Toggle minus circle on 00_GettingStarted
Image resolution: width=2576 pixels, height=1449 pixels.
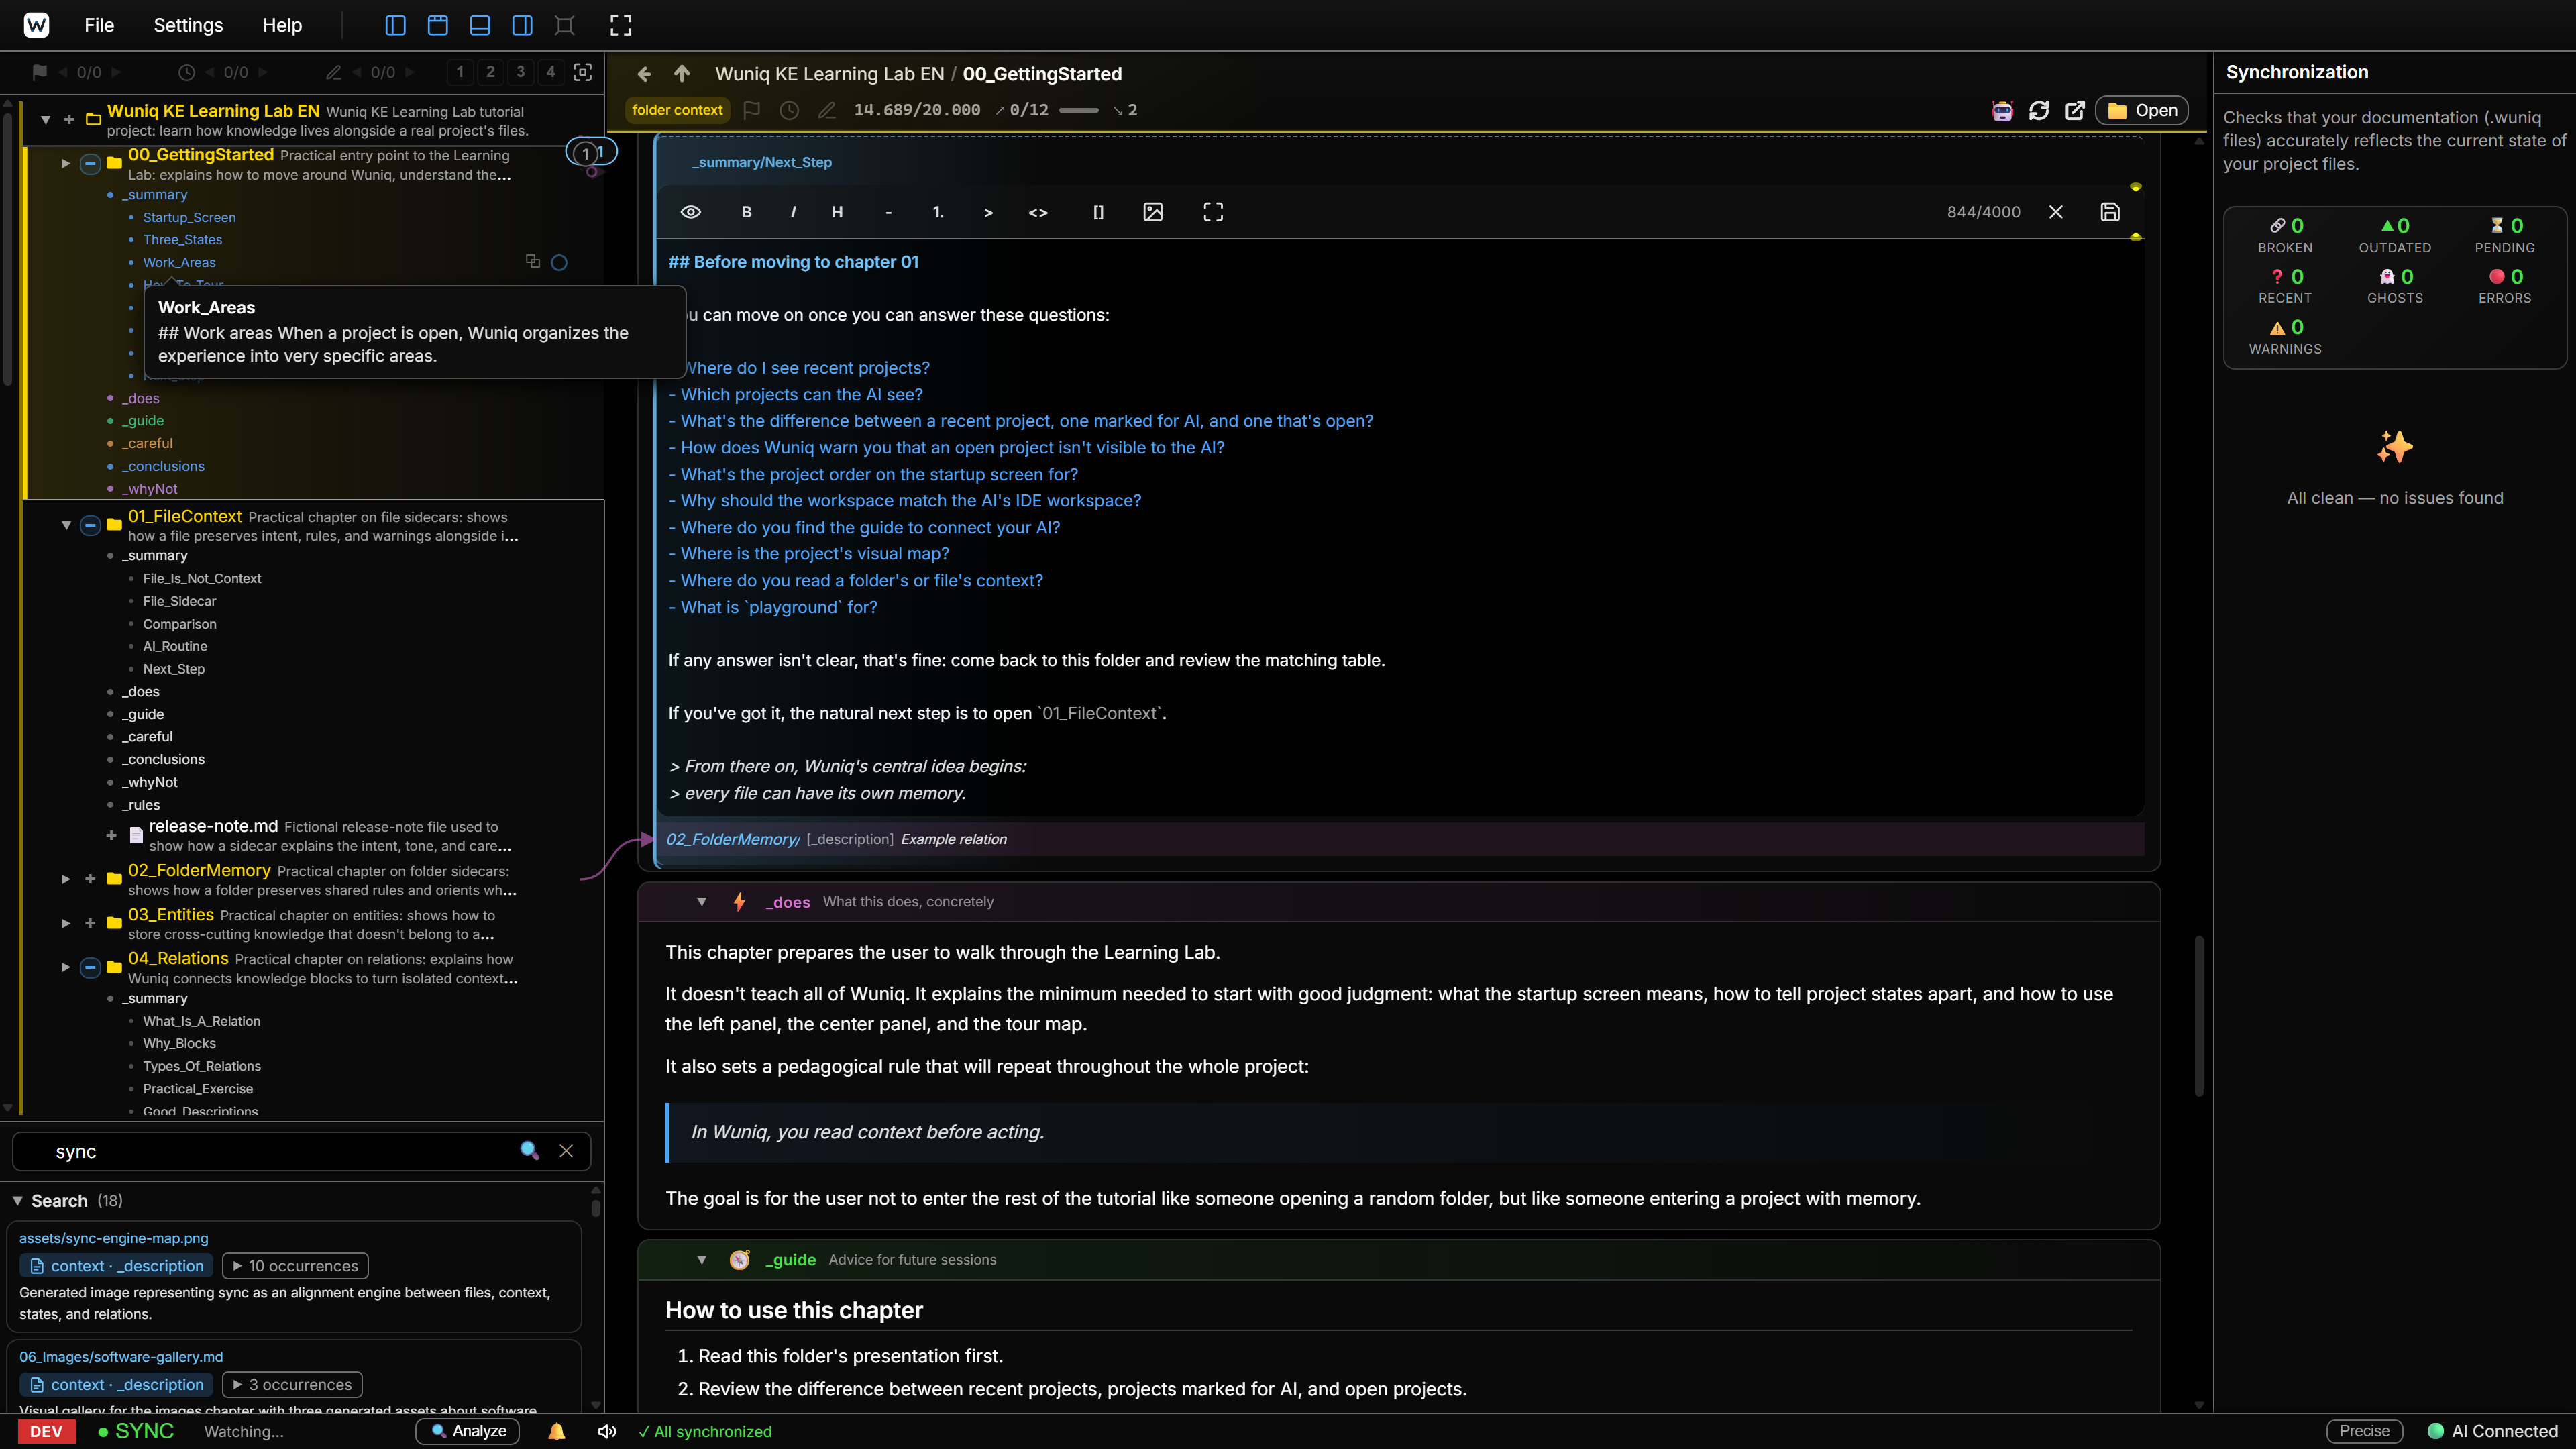point(90,163)
